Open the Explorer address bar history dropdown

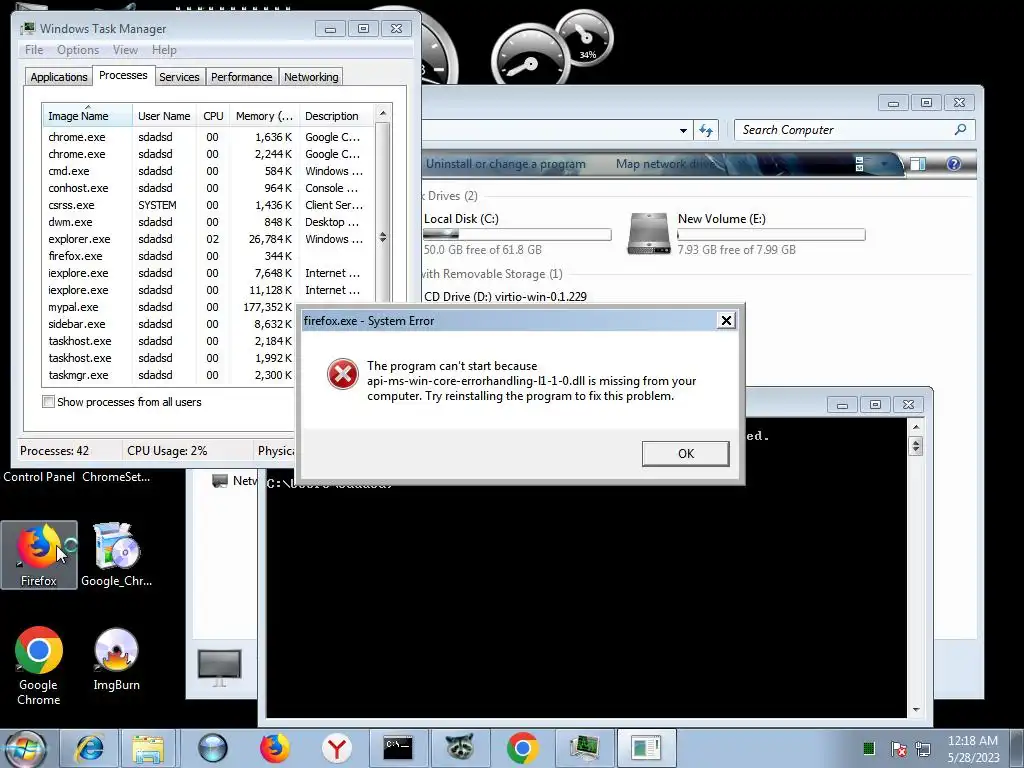click(x=683, y=130)
